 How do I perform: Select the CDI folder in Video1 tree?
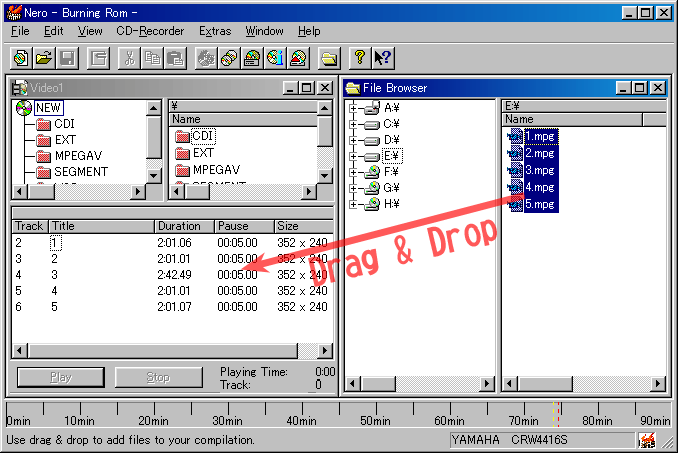coord(64,124)
